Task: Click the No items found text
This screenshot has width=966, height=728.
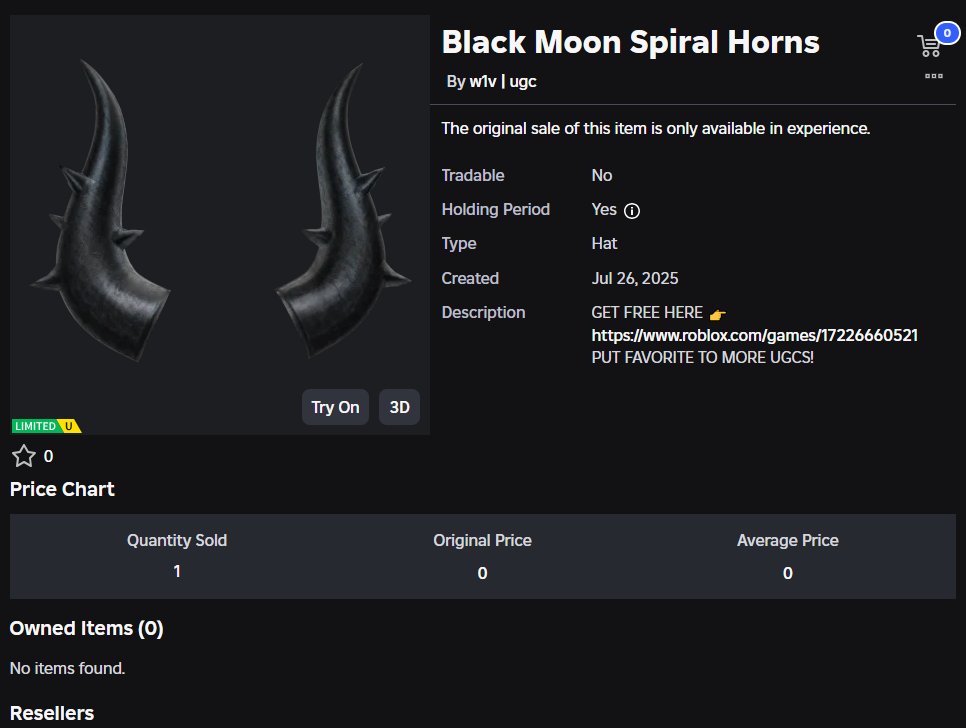Action: [x=67, y=668]
